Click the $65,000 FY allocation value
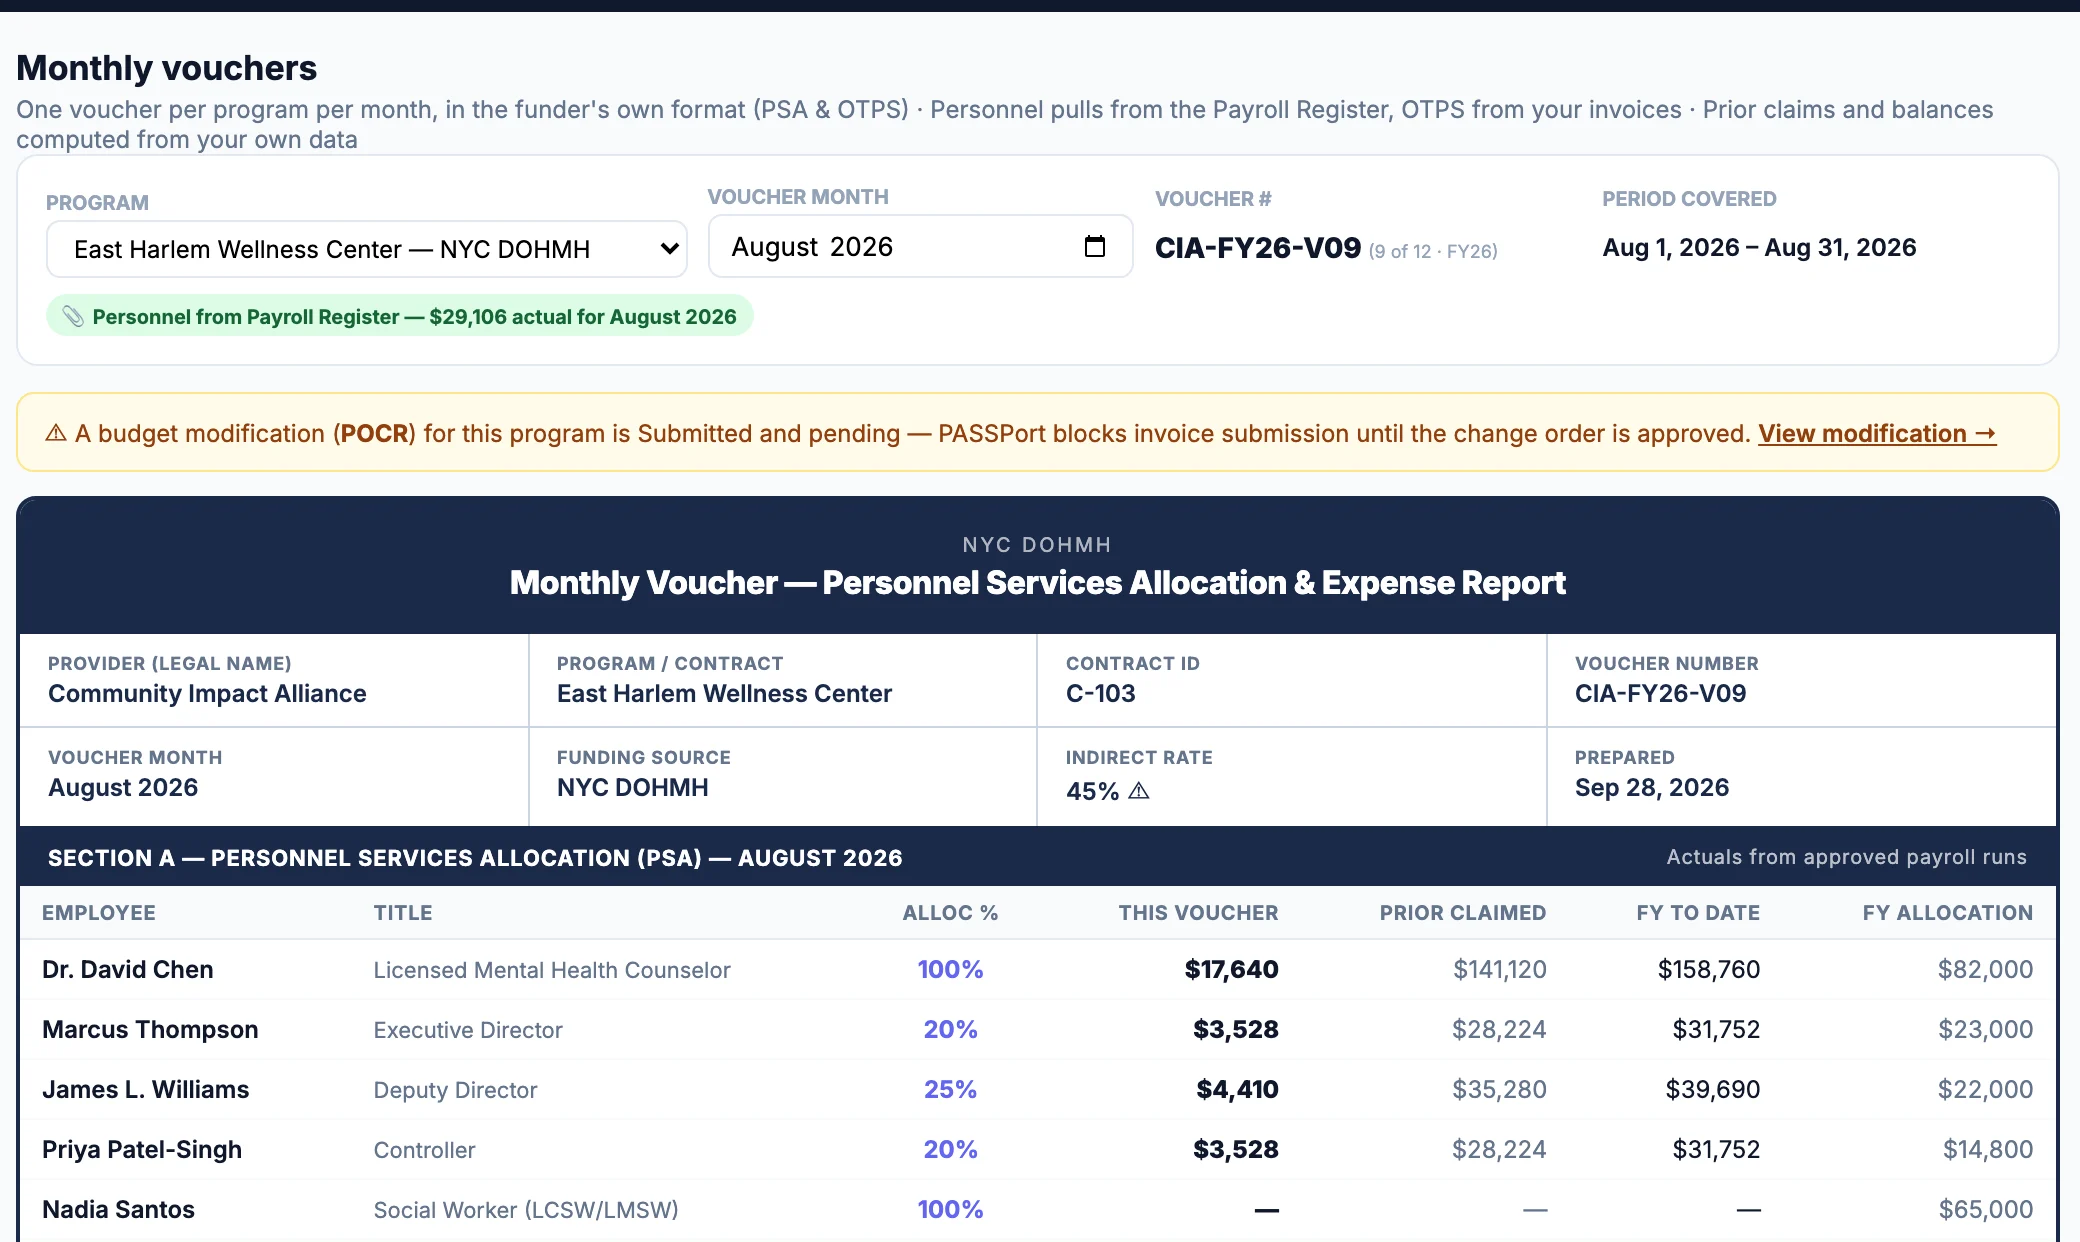This screenshot has height=1242, width=2080. point(1986,1209)
